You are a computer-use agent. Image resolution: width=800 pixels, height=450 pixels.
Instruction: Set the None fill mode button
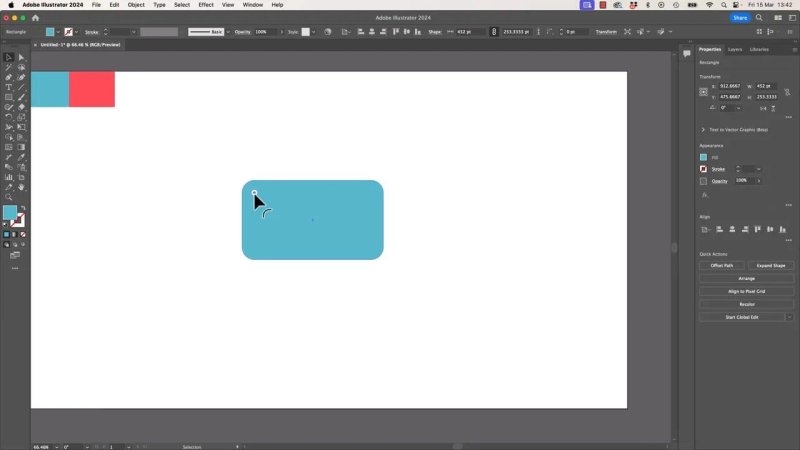click(22, 235)
